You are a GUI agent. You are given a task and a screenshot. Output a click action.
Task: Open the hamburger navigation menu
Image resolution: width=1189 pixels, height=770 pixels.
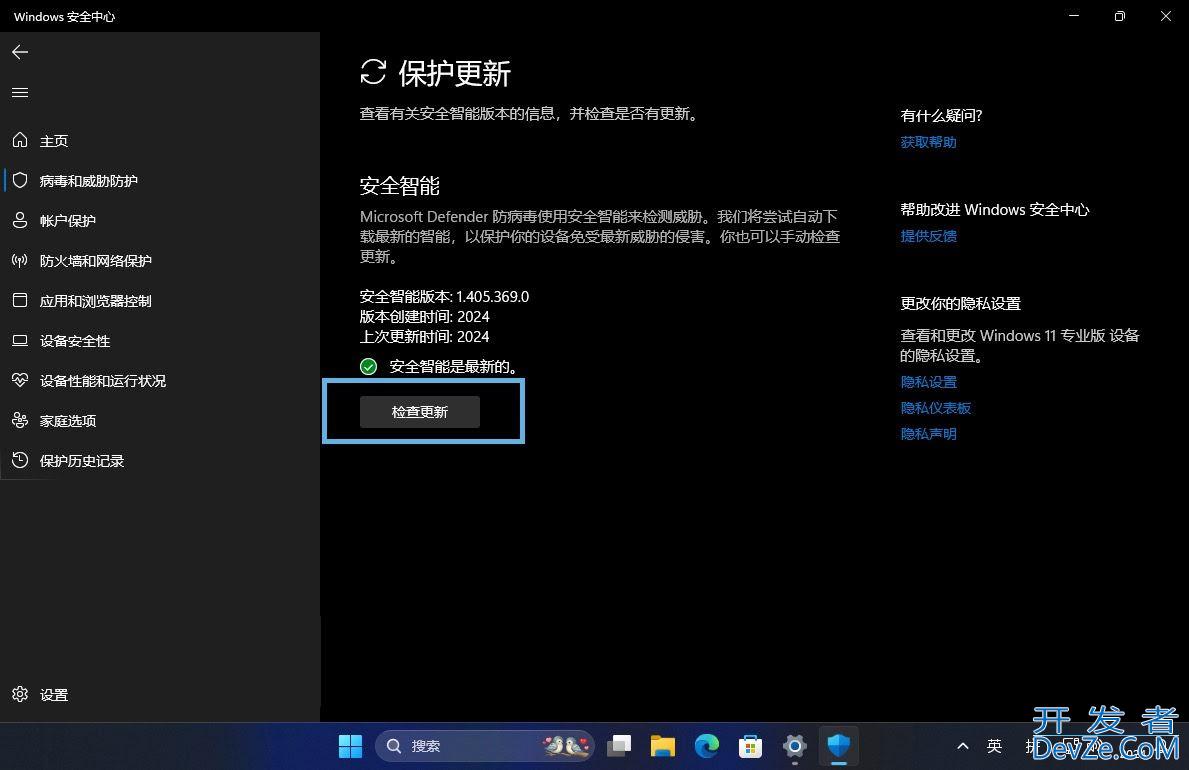click(x=20, y=93)
